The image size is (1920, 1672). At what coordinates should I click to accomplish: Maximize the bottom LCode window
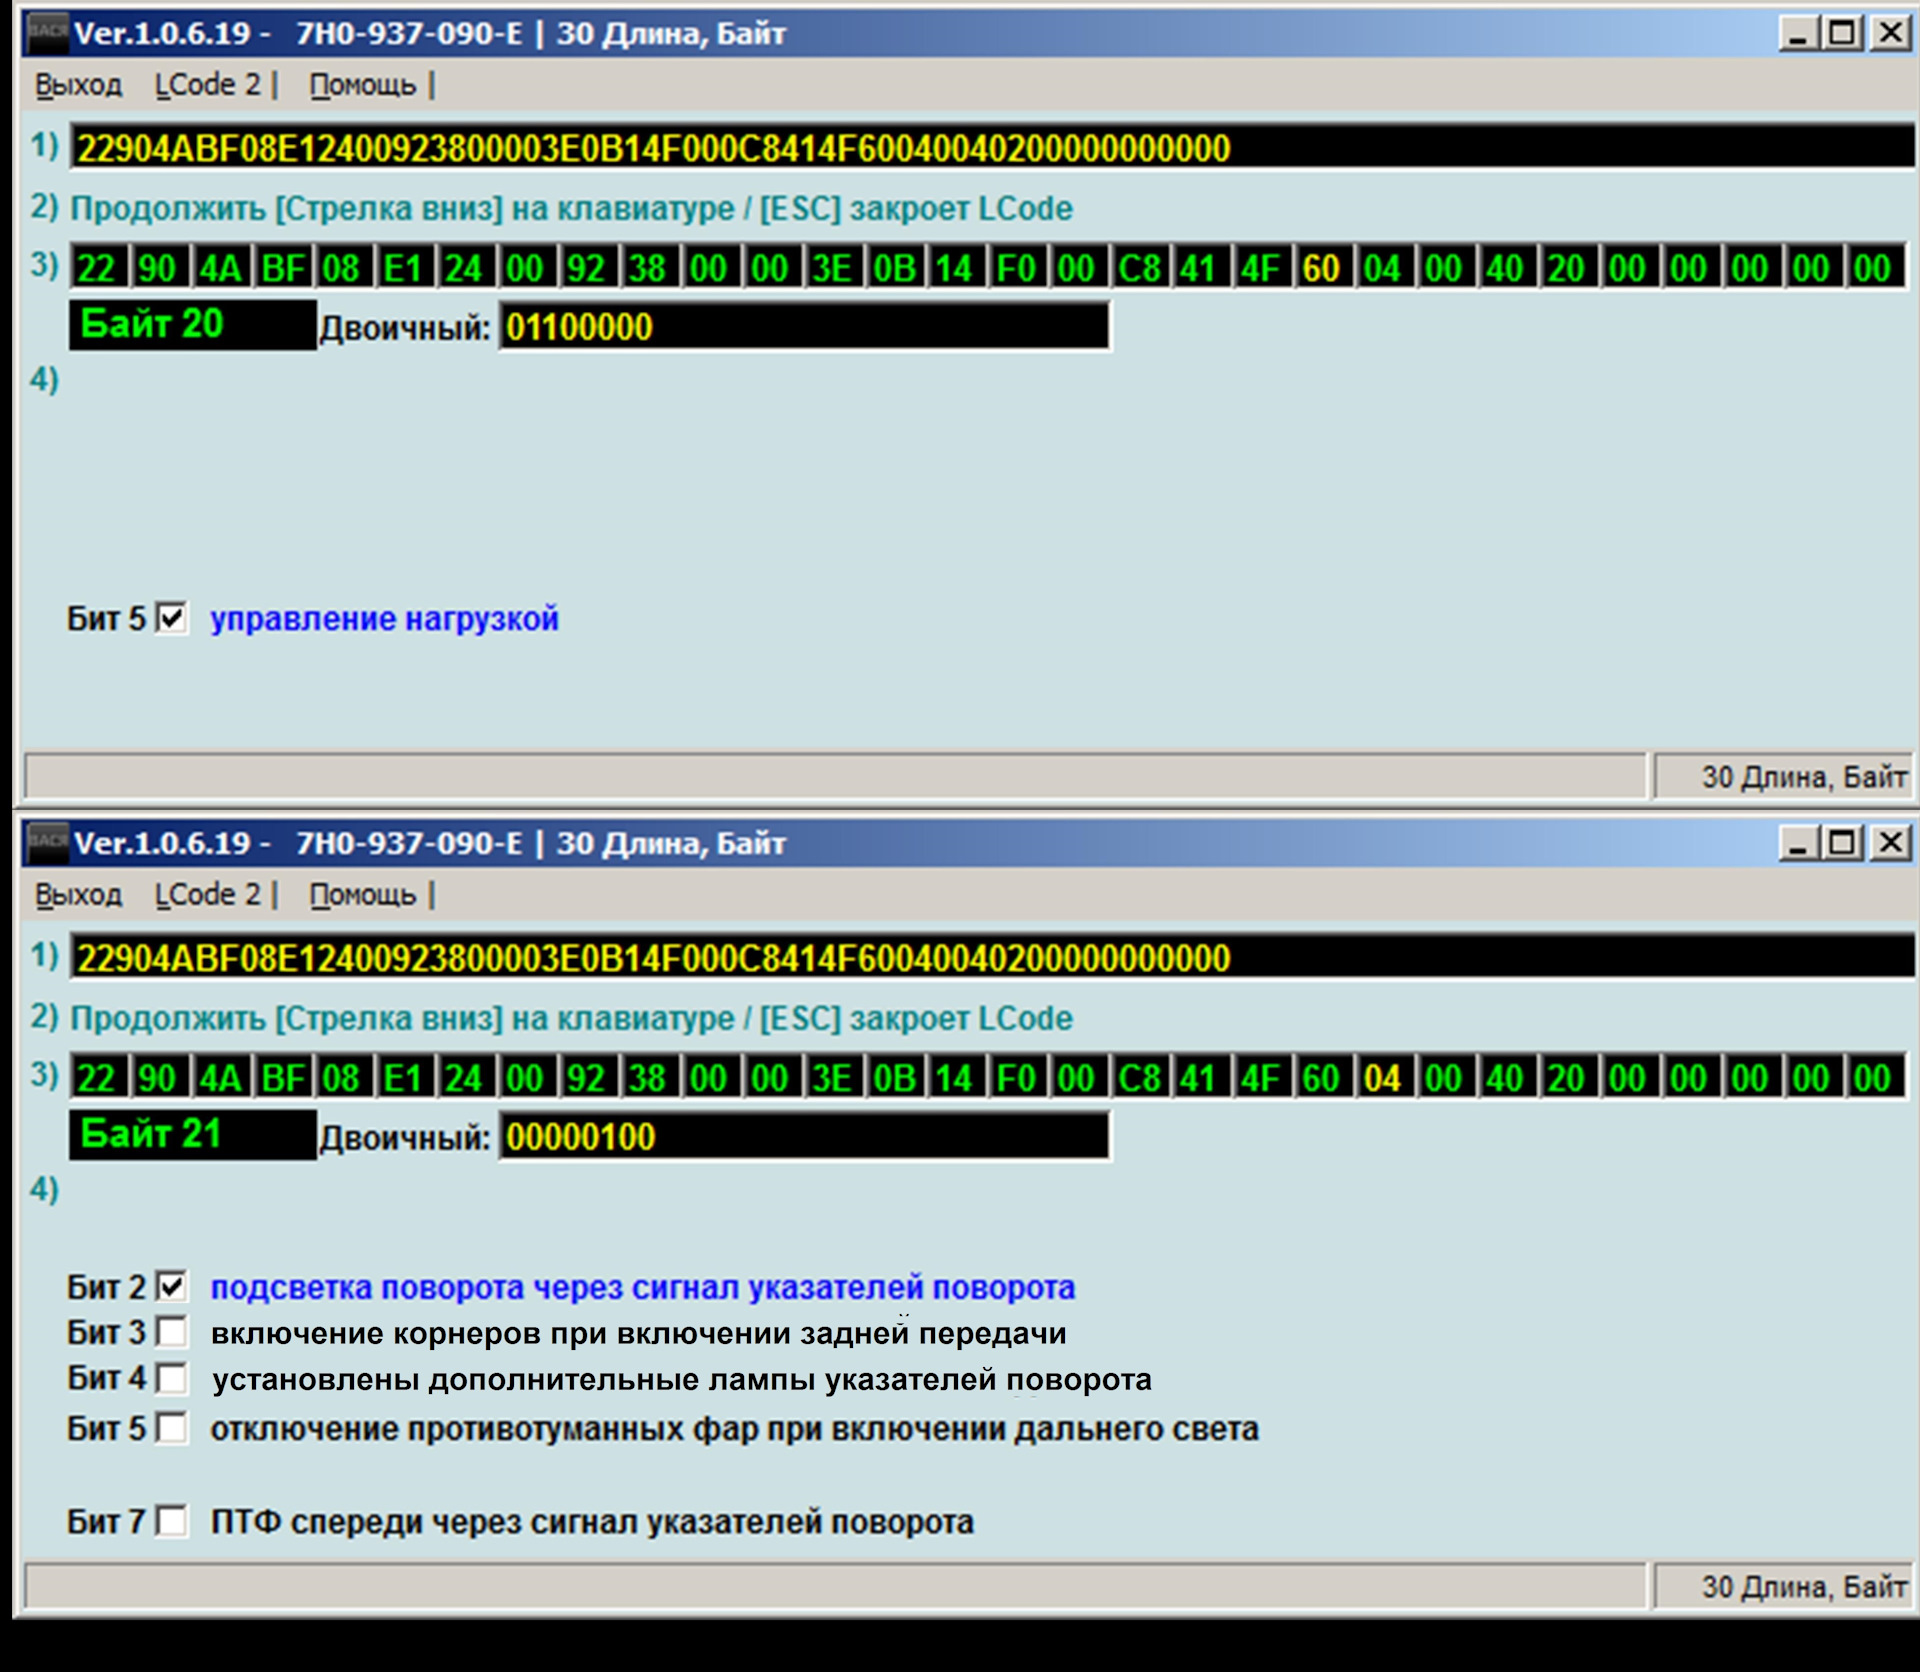(1843, 844)
